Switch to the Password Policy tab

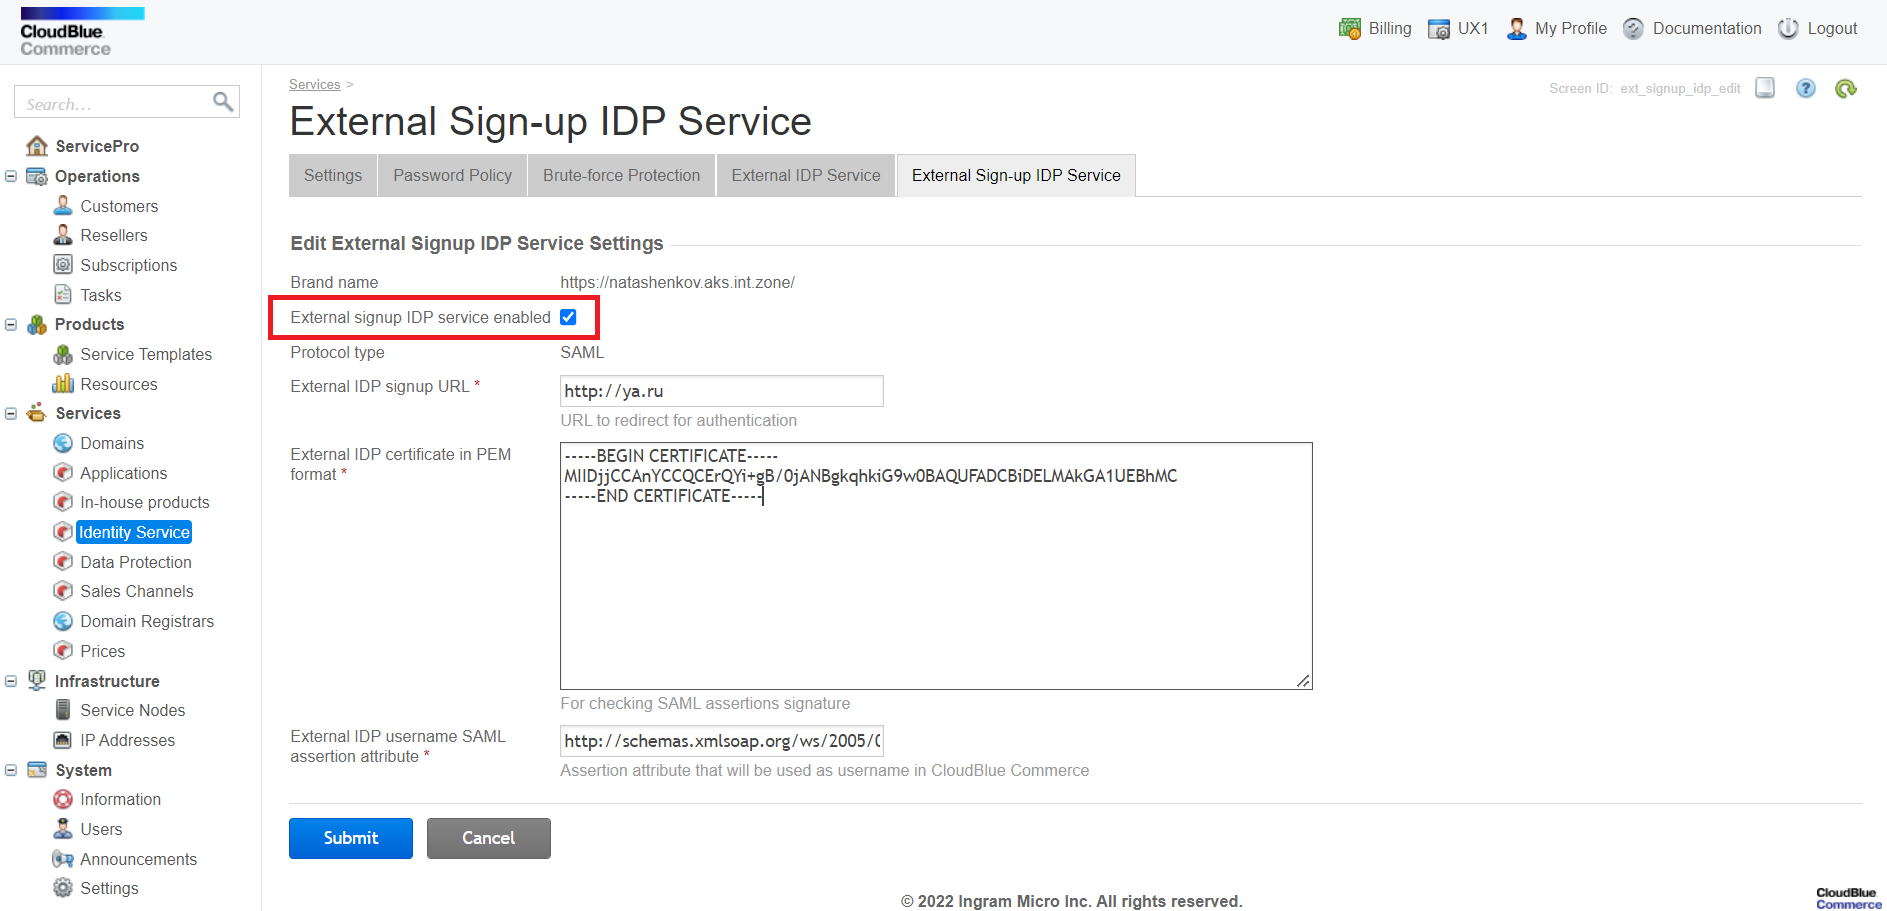tap(452, 175)
